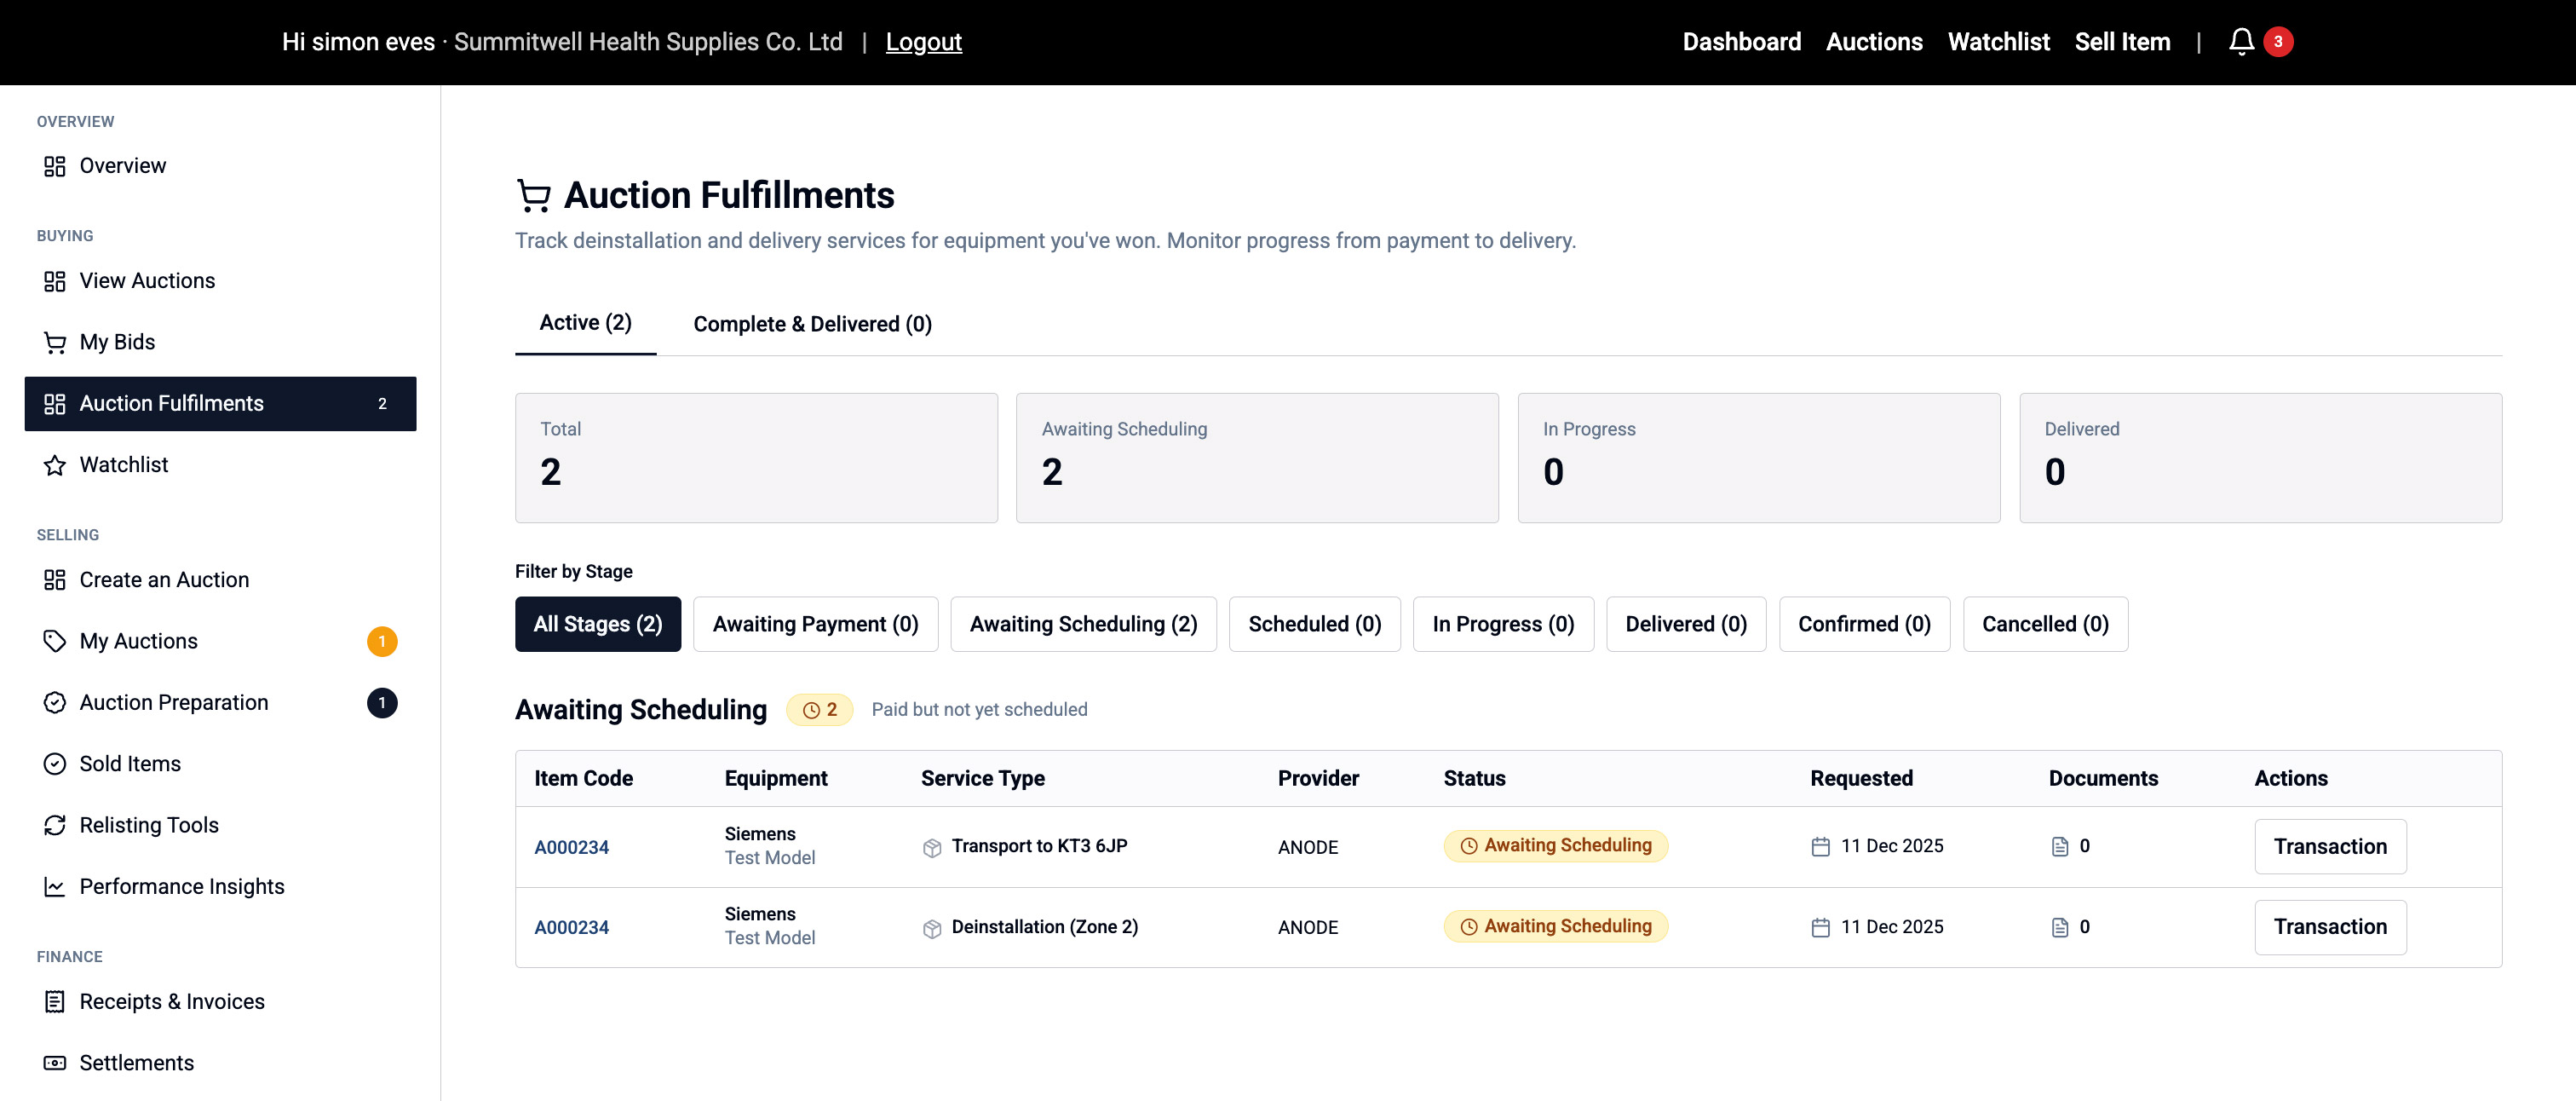Screen dimensions: 2576x1101
Task: Click Awaiting Scheduling status badge first row
Action: coord(1555,846)
